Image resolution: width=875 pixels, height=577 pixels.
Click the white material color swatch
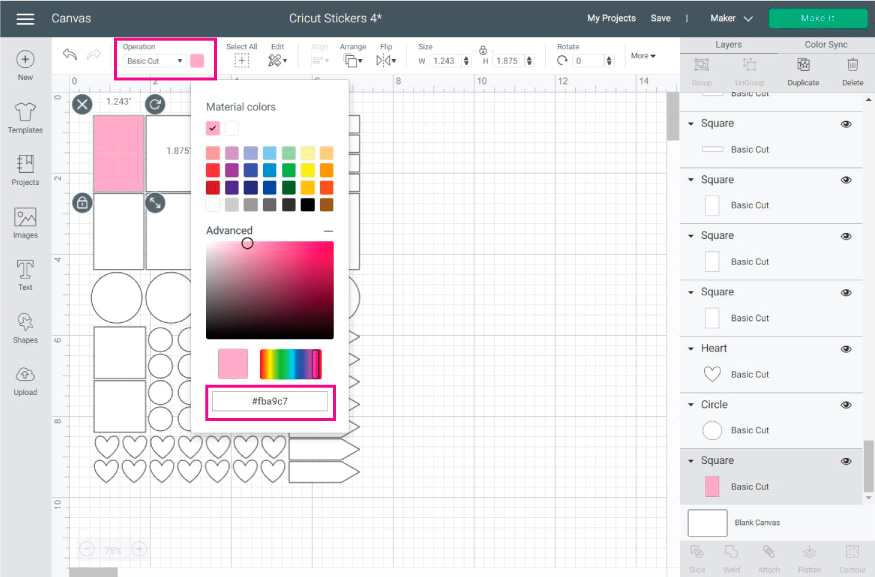click(x=232, y=128)
